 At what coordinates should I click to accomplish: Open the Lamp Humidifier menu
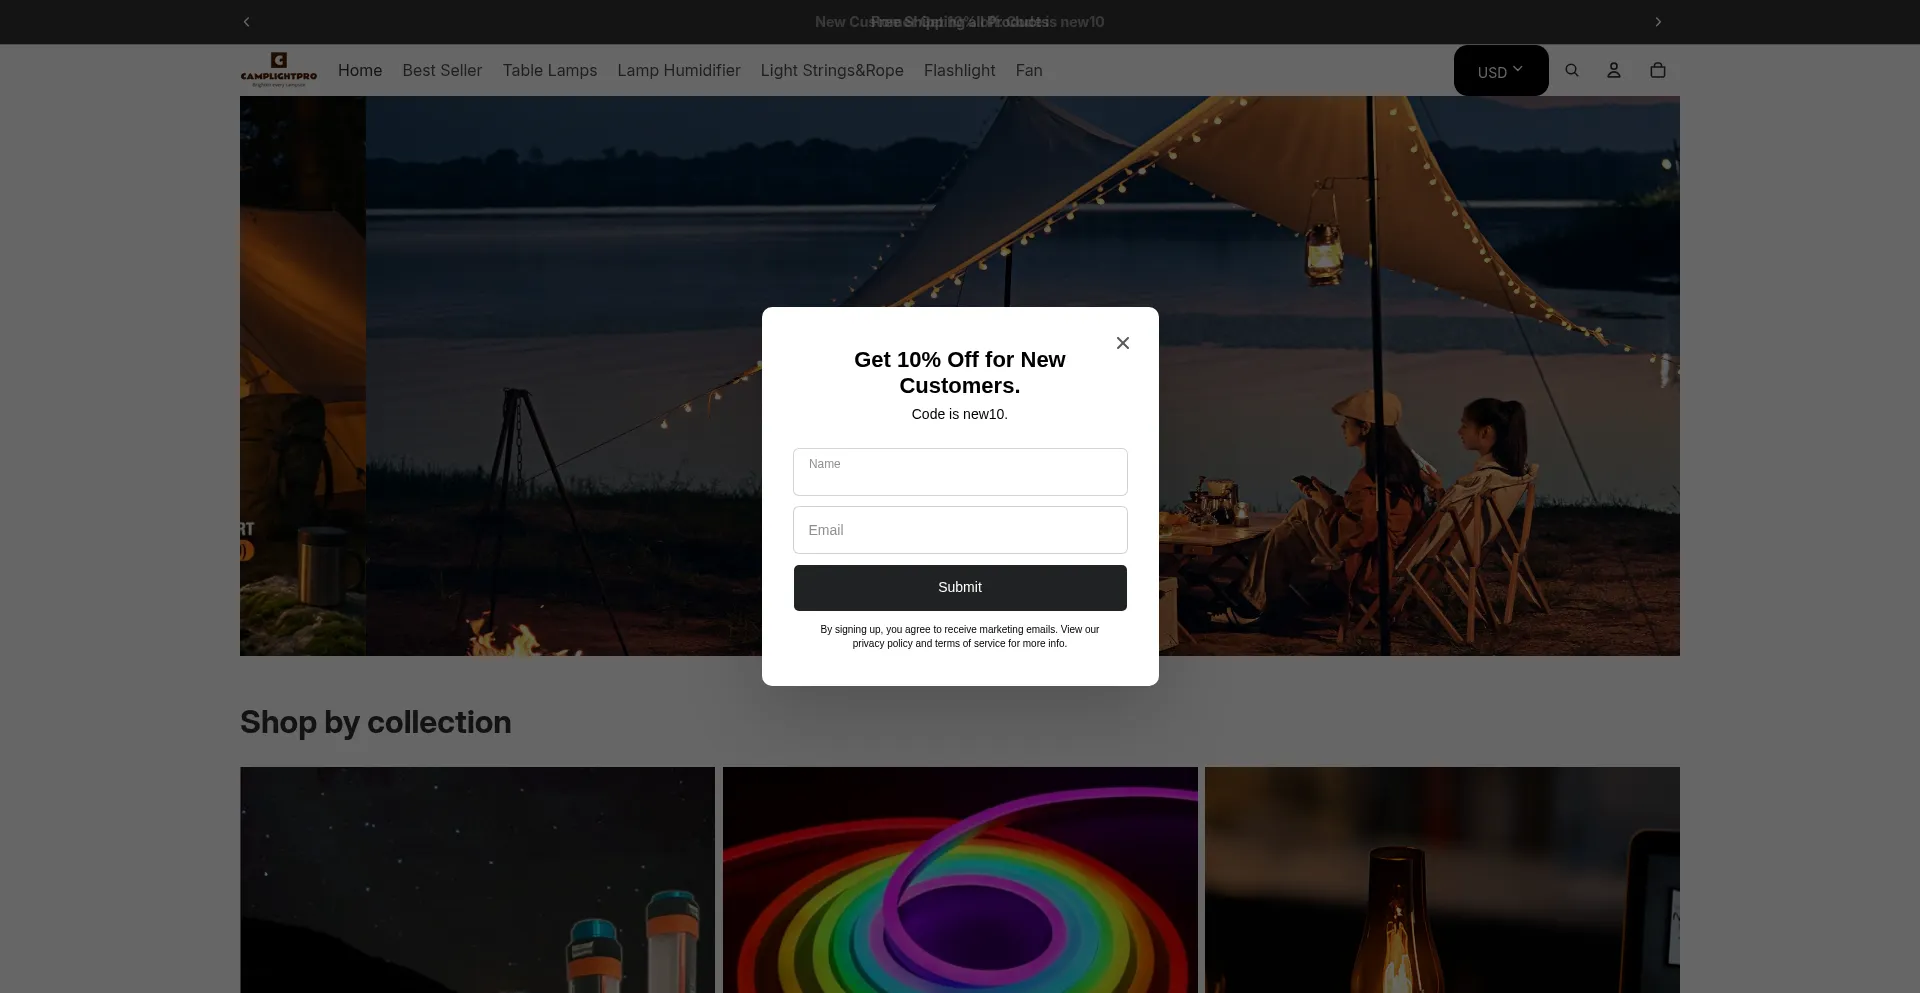pos(678,70)
